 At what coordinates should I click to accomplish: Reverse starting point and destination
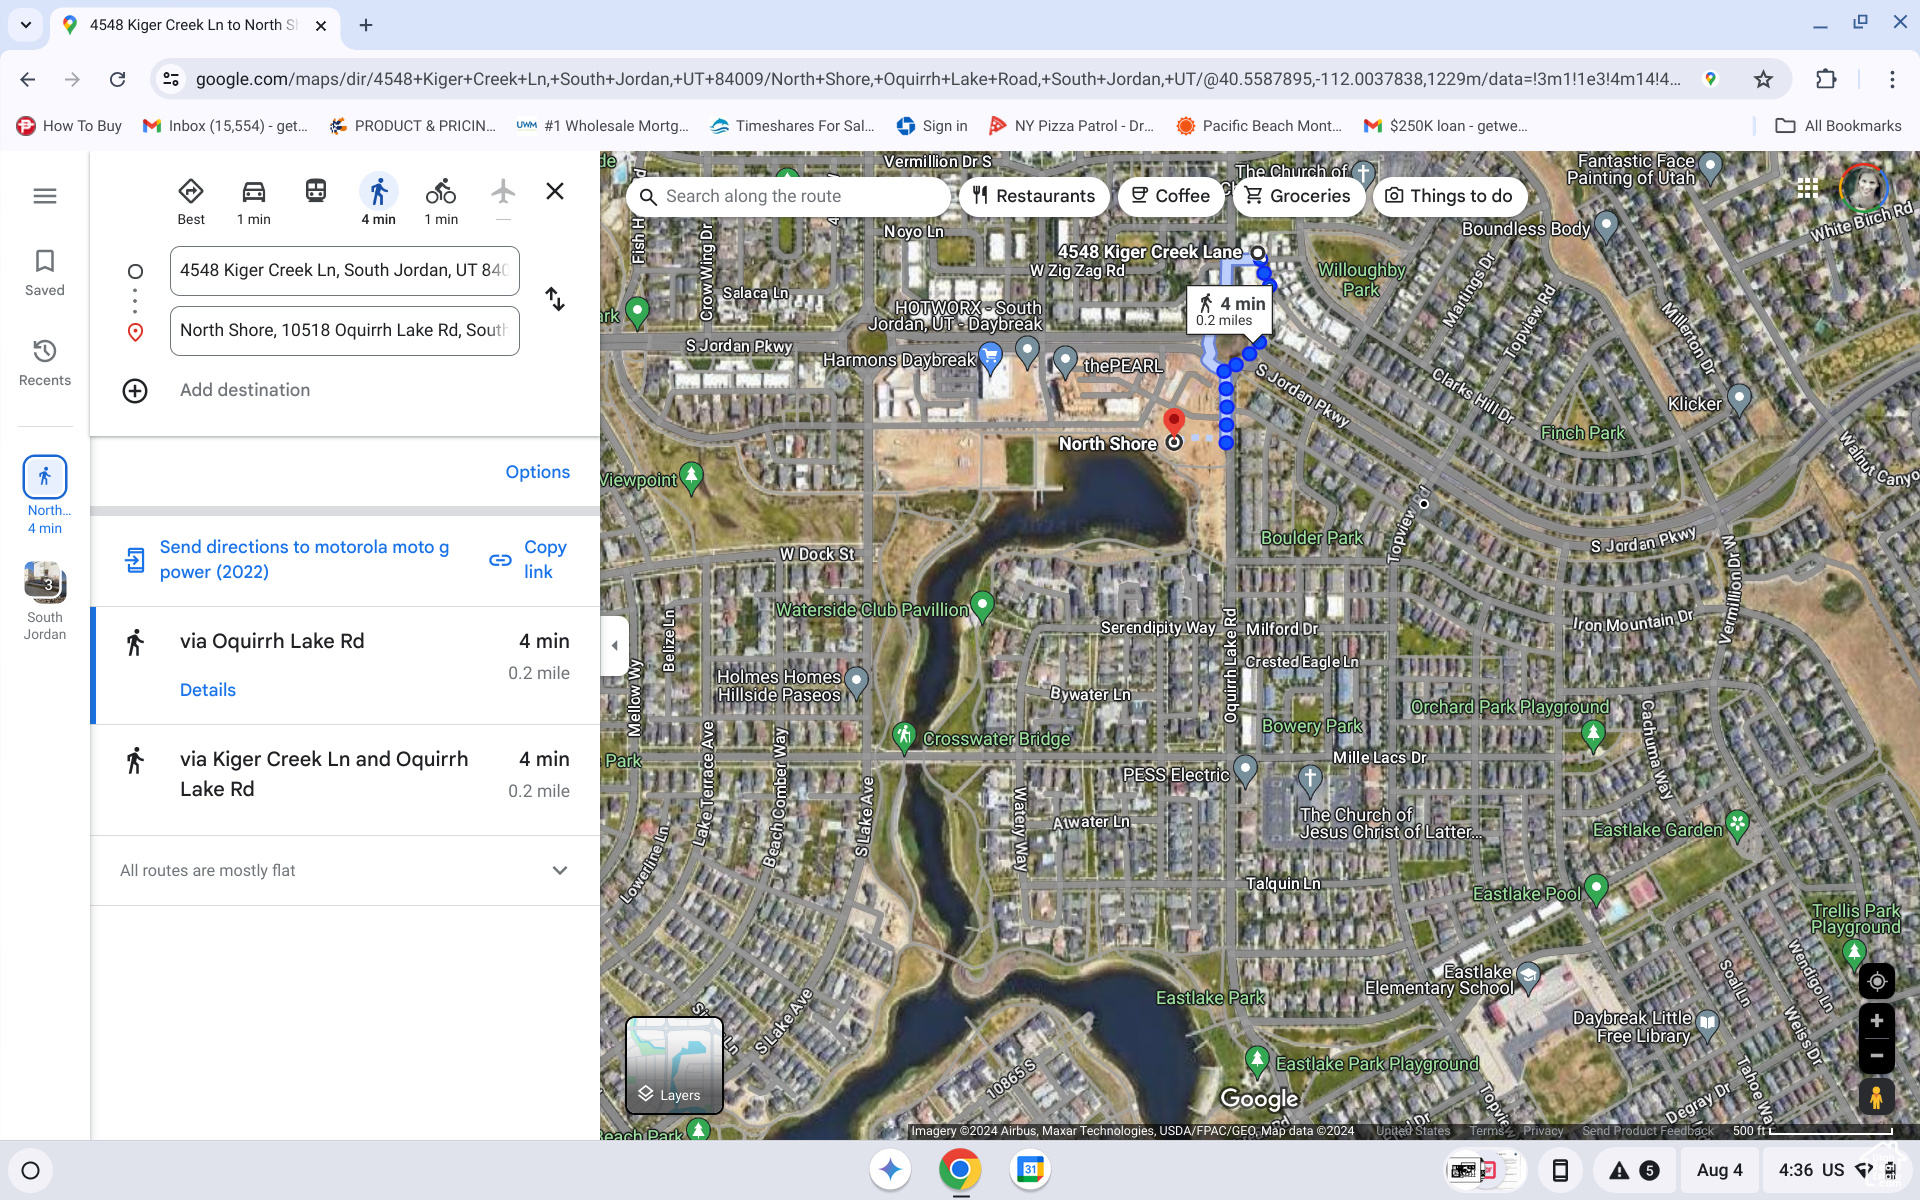(x=555, y=299)
